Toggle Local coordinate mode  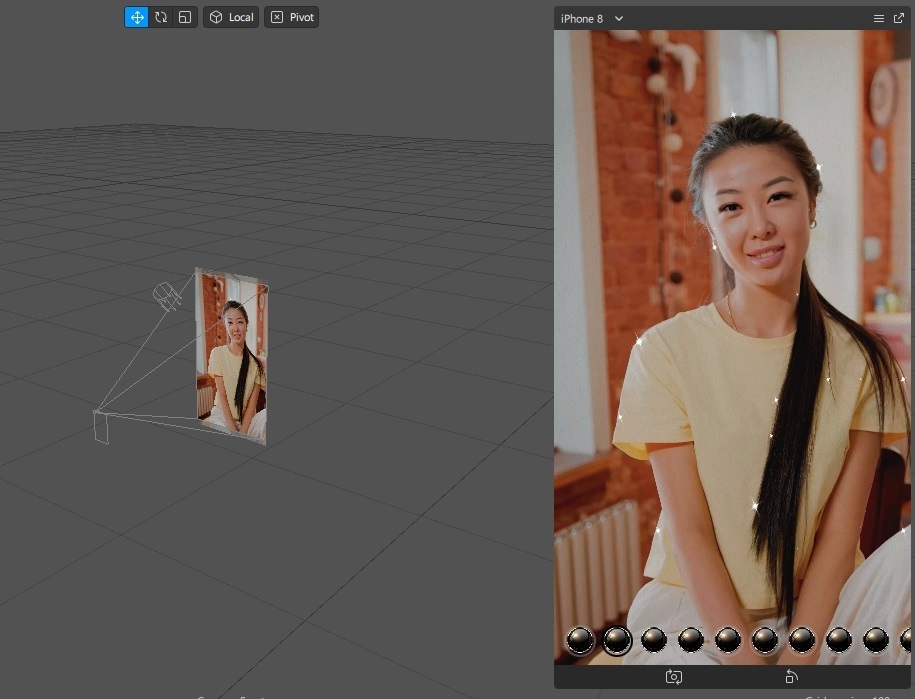[231, 17]
